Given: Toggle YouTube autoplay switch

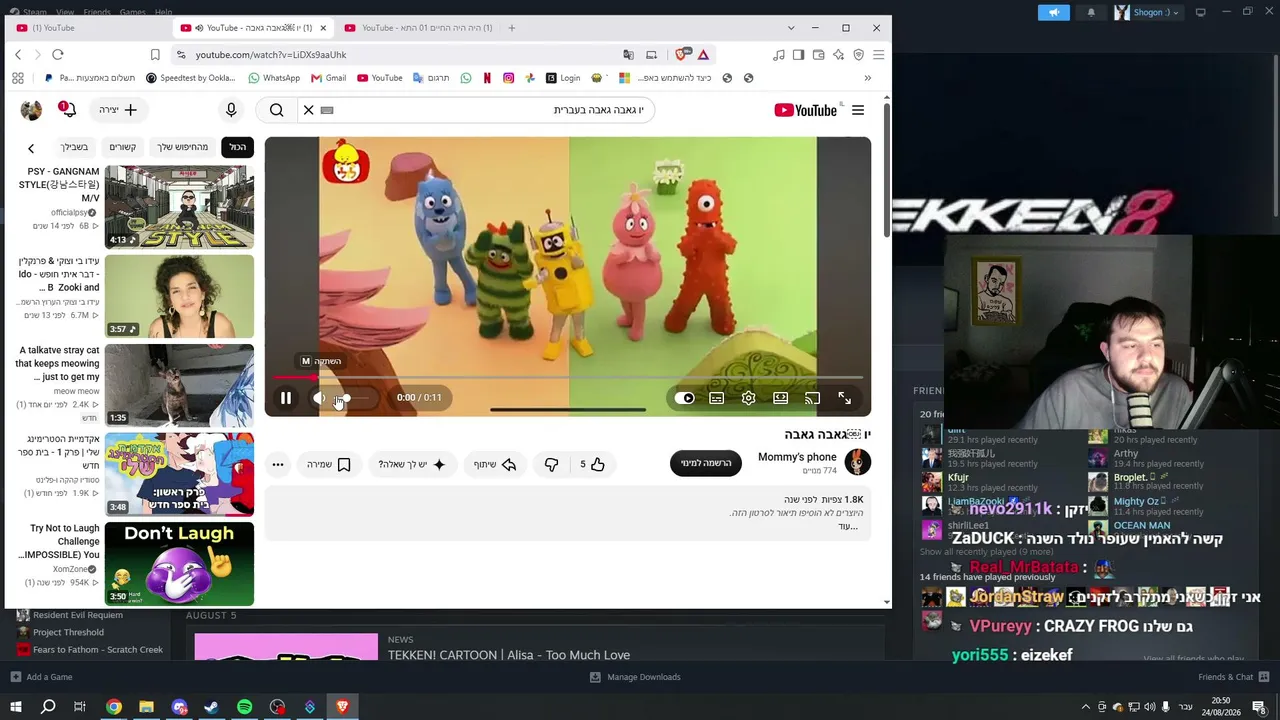Looking at the screenshot, I should pos(684,398).
